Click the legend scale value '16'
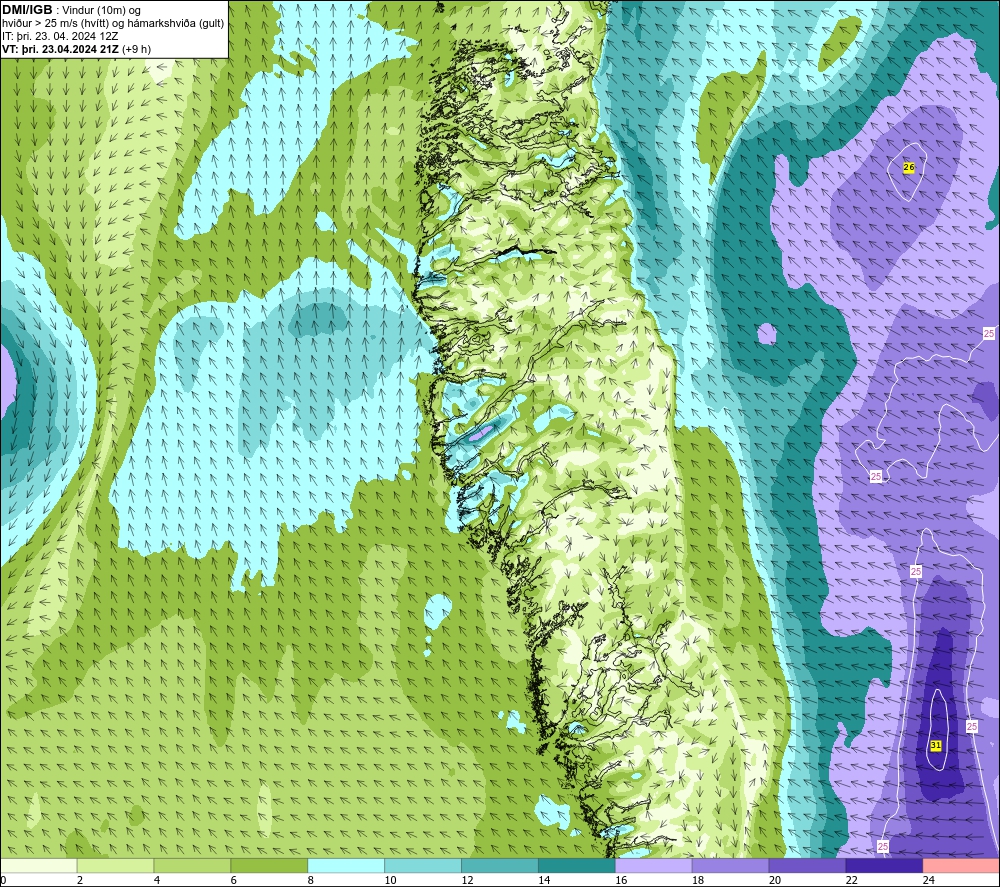This screenshot has width=1000, height=887. 621,880
